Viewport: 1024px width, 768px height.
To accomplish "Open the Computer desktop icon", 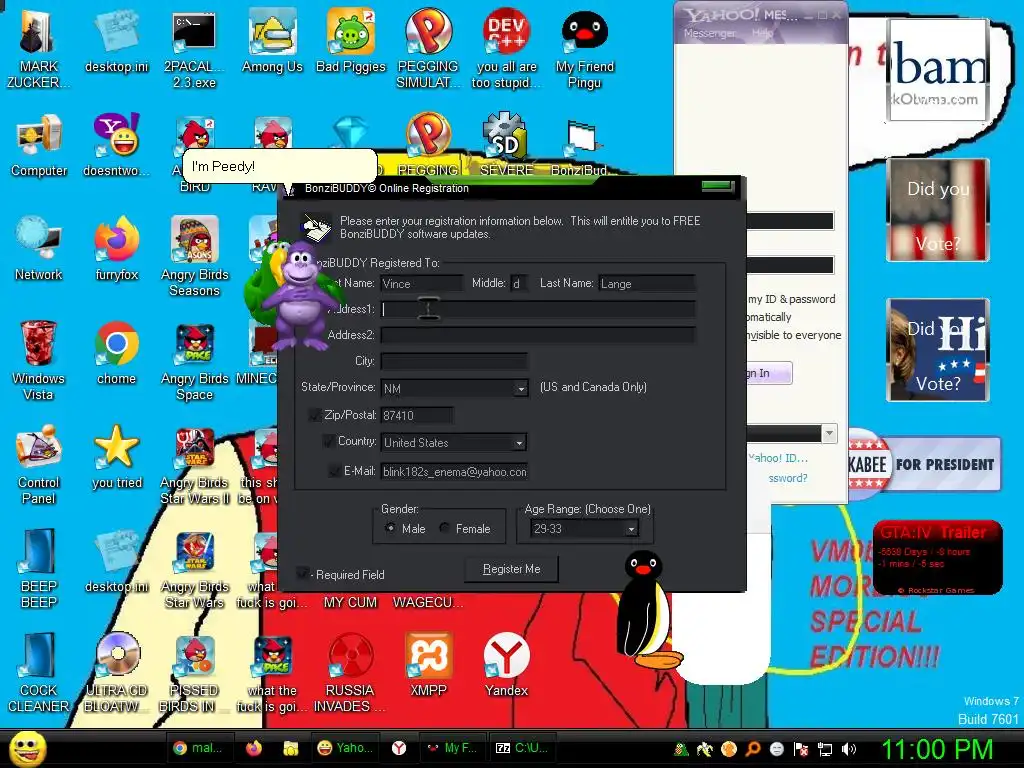I will click(x=39, y=145).
